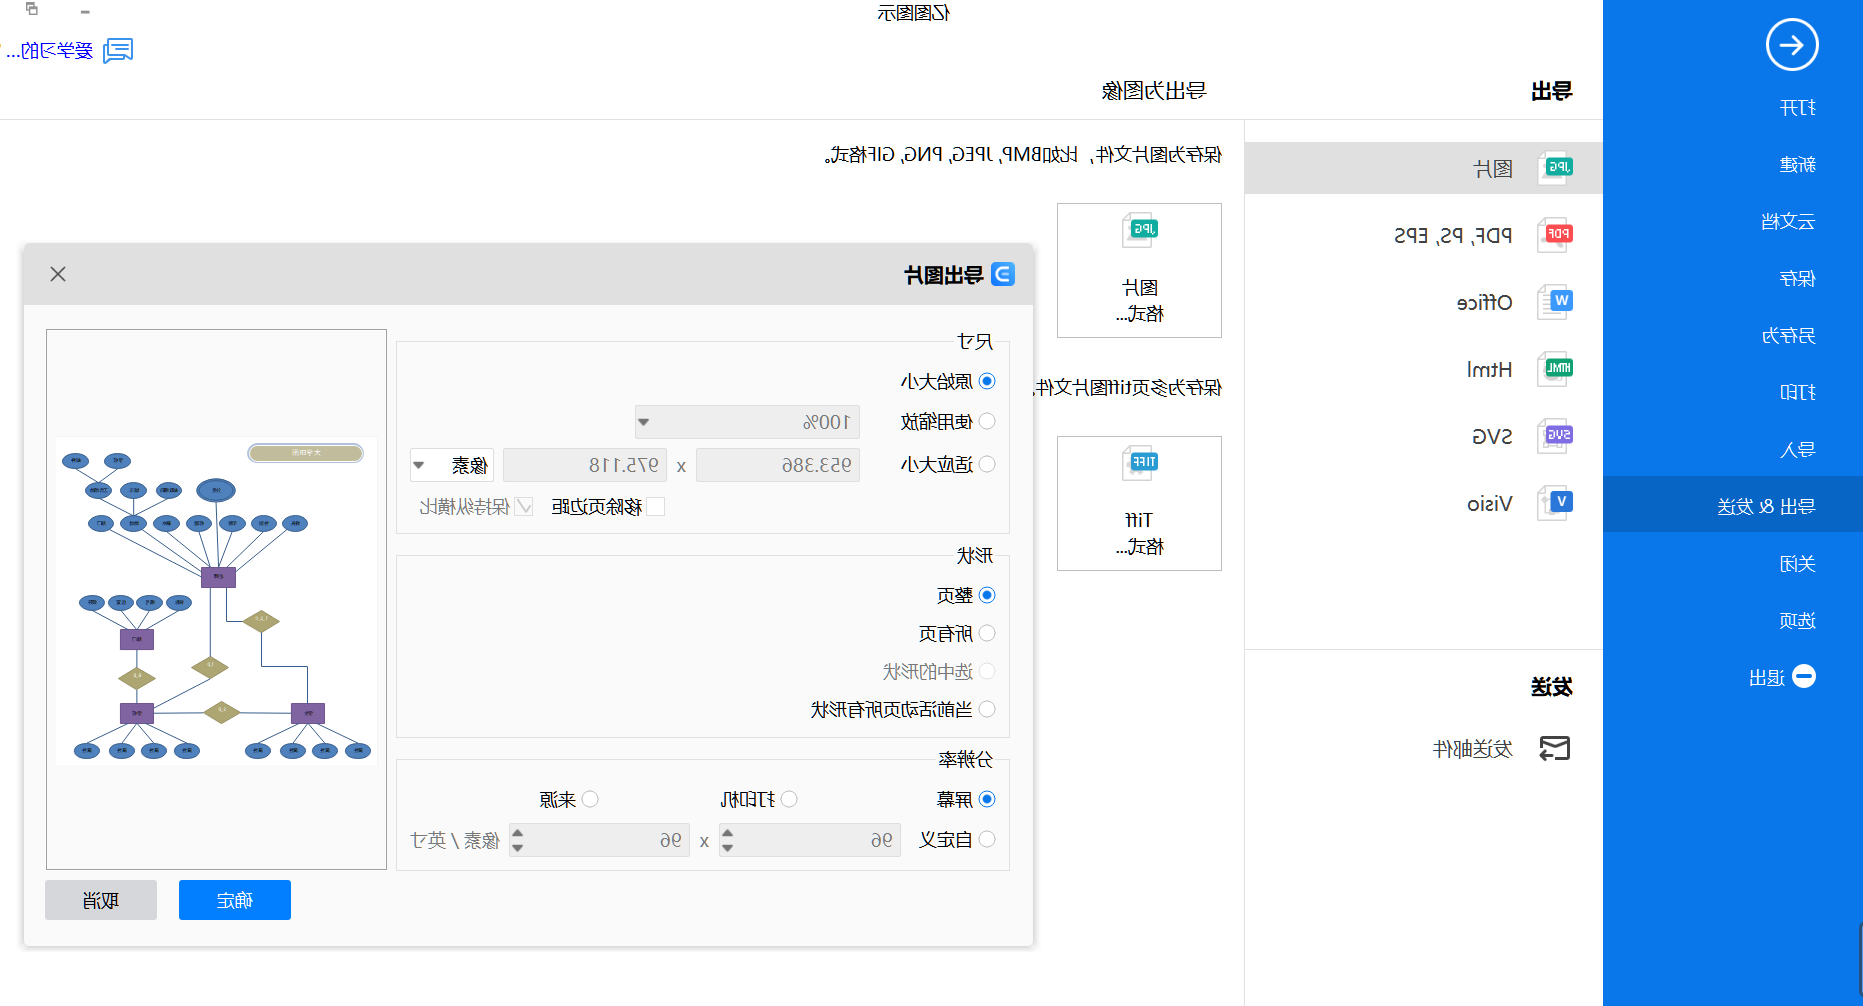Click the 取消 button
The image size is (1863, 1006).
(x=101, y=900)
